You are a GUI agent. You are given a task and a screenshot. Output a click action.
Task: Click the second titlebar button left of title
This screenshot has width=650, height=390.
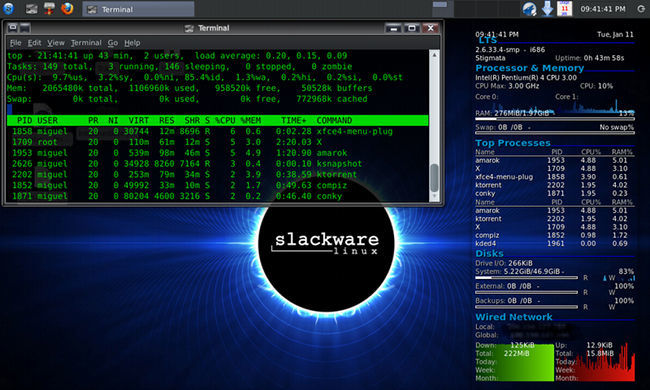pyautogui.click(x=25, y=28)
